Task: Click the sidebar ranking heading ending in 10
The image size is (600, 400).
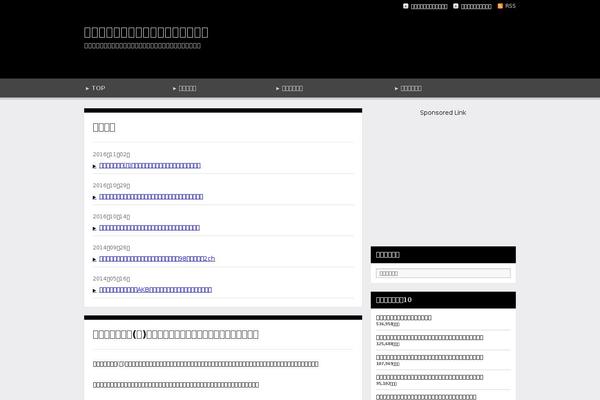Action: tap(394, 300)
